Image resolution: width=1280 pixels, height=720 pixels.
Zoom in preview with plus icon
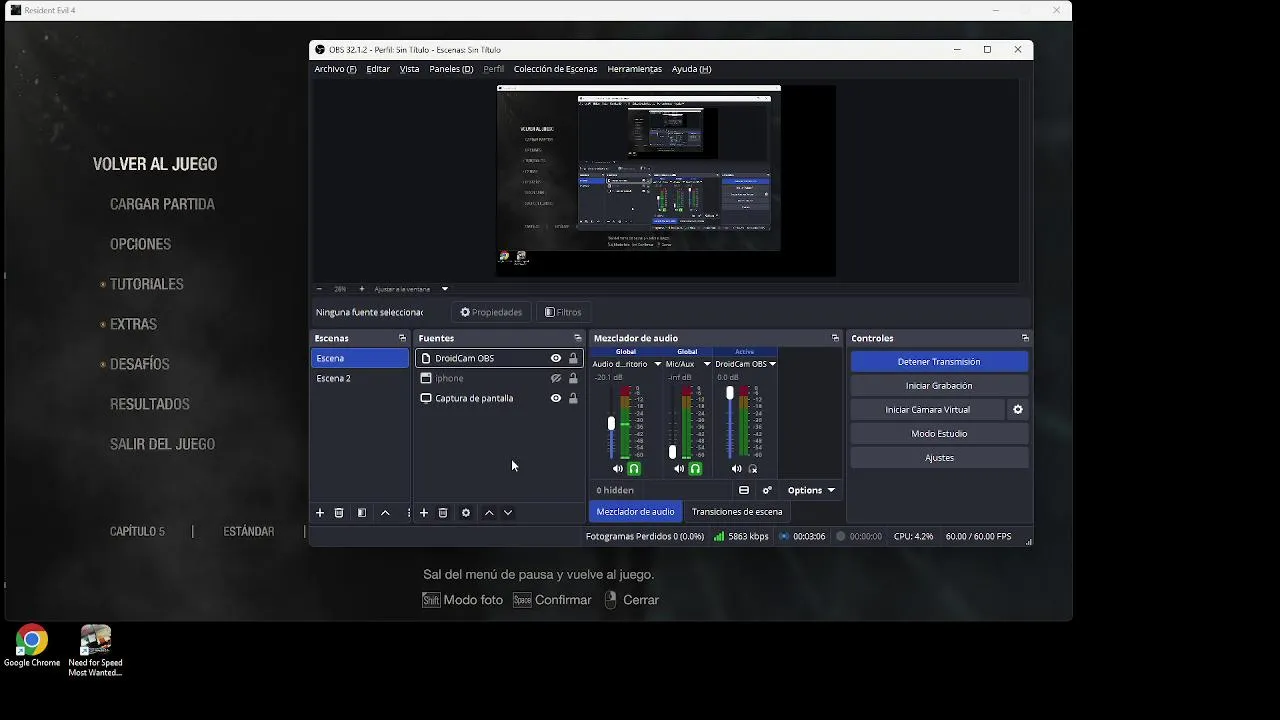[x=362, y=289]
